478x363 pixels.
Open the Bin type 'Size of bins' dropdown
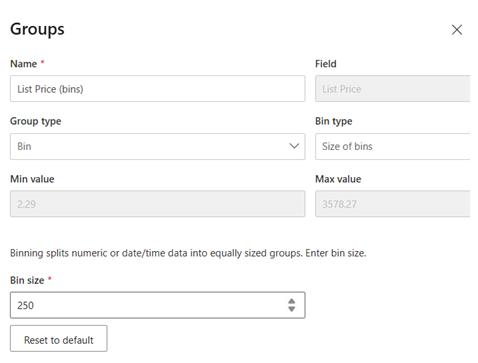tap(393, 146)
